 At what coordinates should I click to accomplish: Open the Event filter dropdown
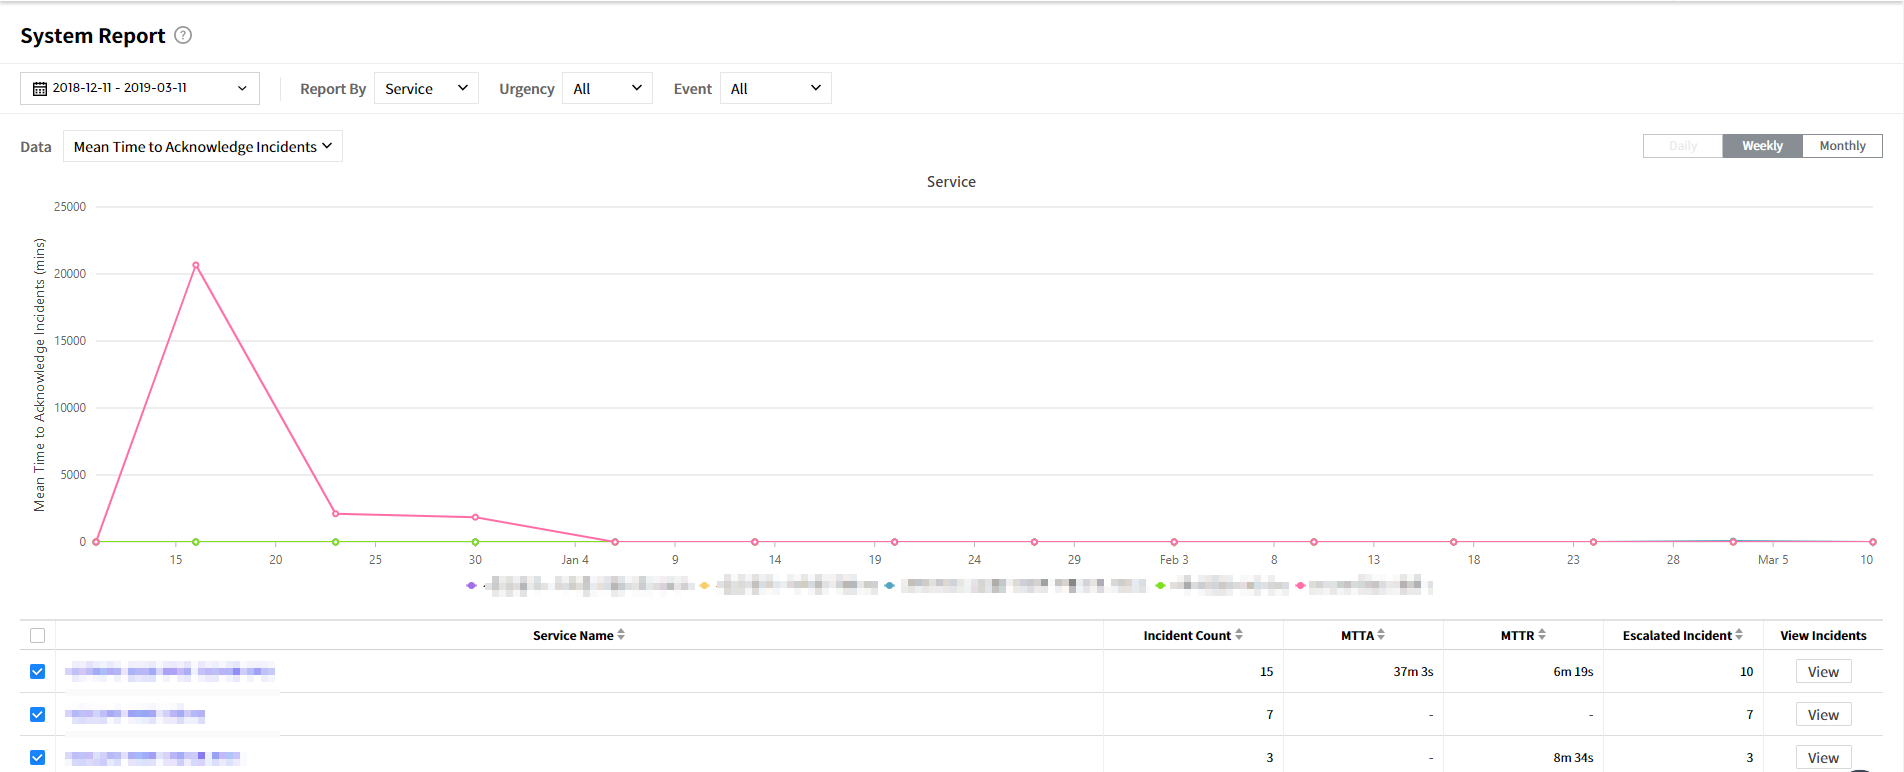[775, 89]
